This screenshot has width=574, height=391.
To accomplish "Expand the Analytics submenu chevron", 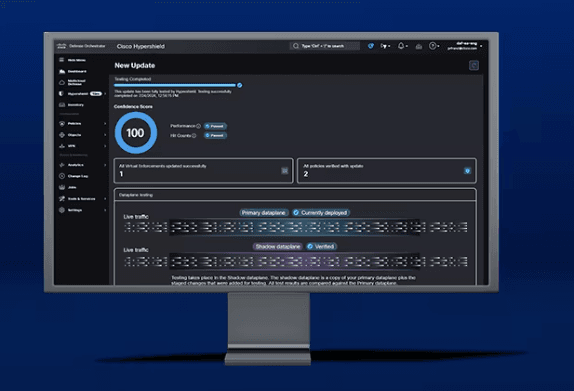I will coord(105,165).
